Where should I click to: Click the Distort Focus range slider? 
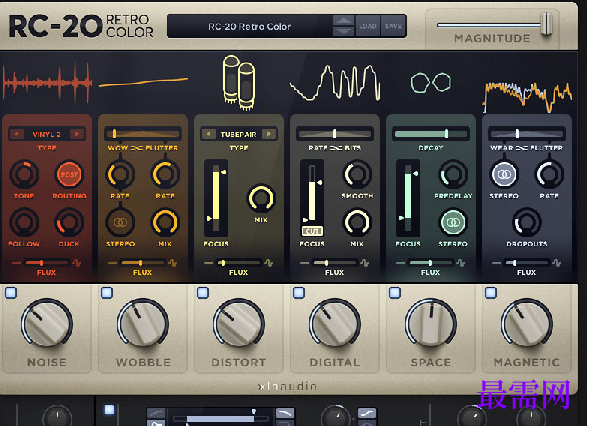pyautogui.click(x=216, y=198)
